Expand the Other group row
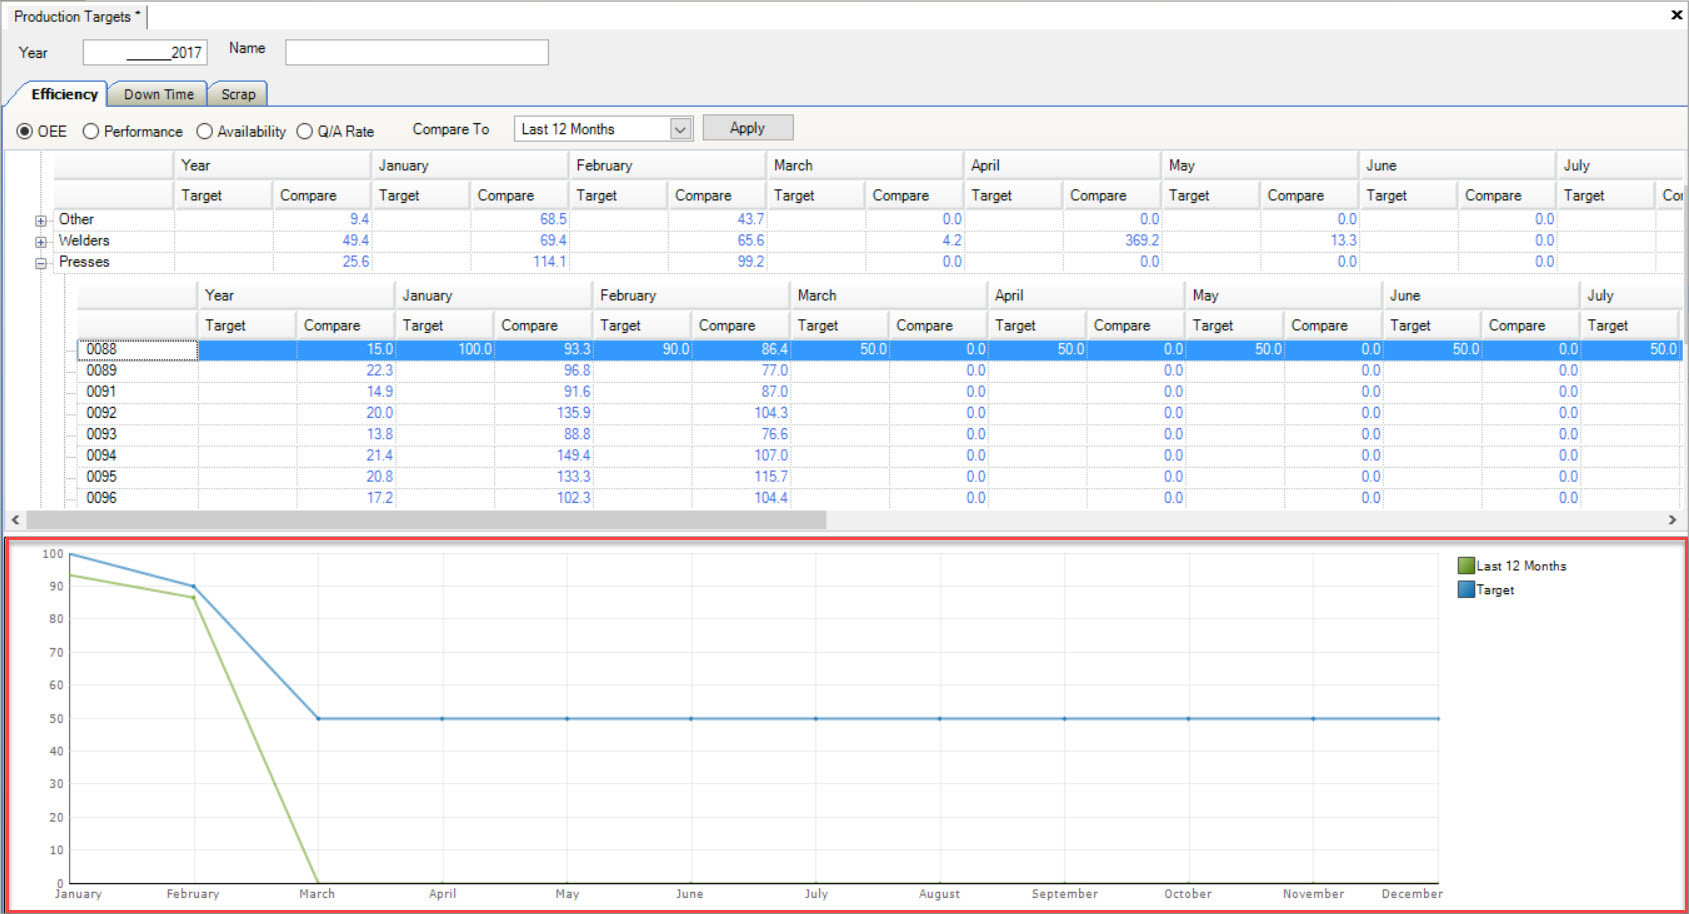This screenshot has height=914, width=1689. tap(40, 221)
